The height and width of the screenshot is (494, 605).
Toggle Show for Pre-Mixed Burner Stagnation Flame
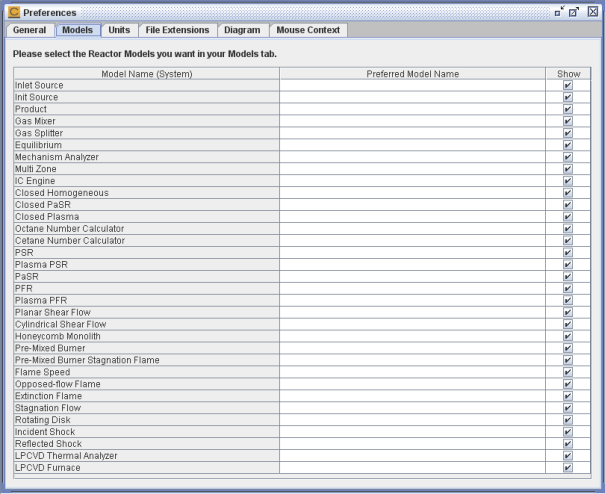568,360
